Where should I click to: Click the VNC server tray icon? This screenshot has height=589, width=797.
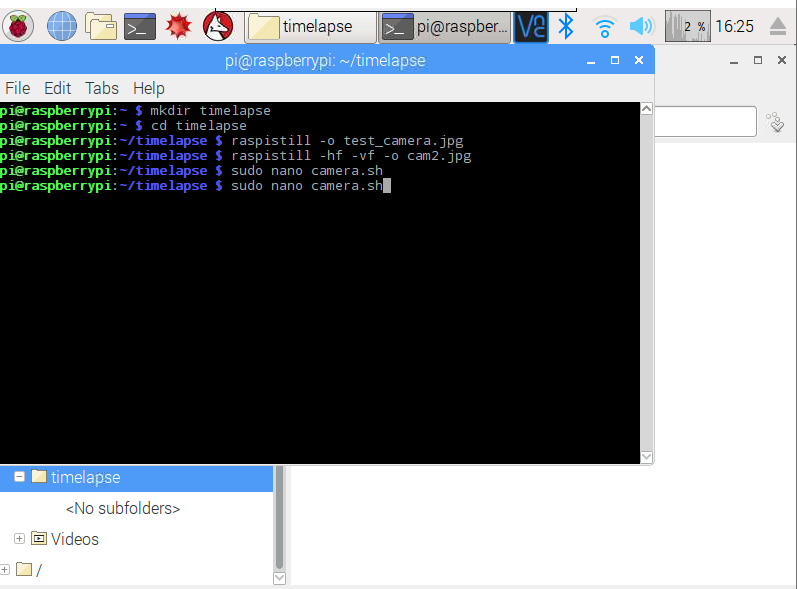[x=531, y=26]
